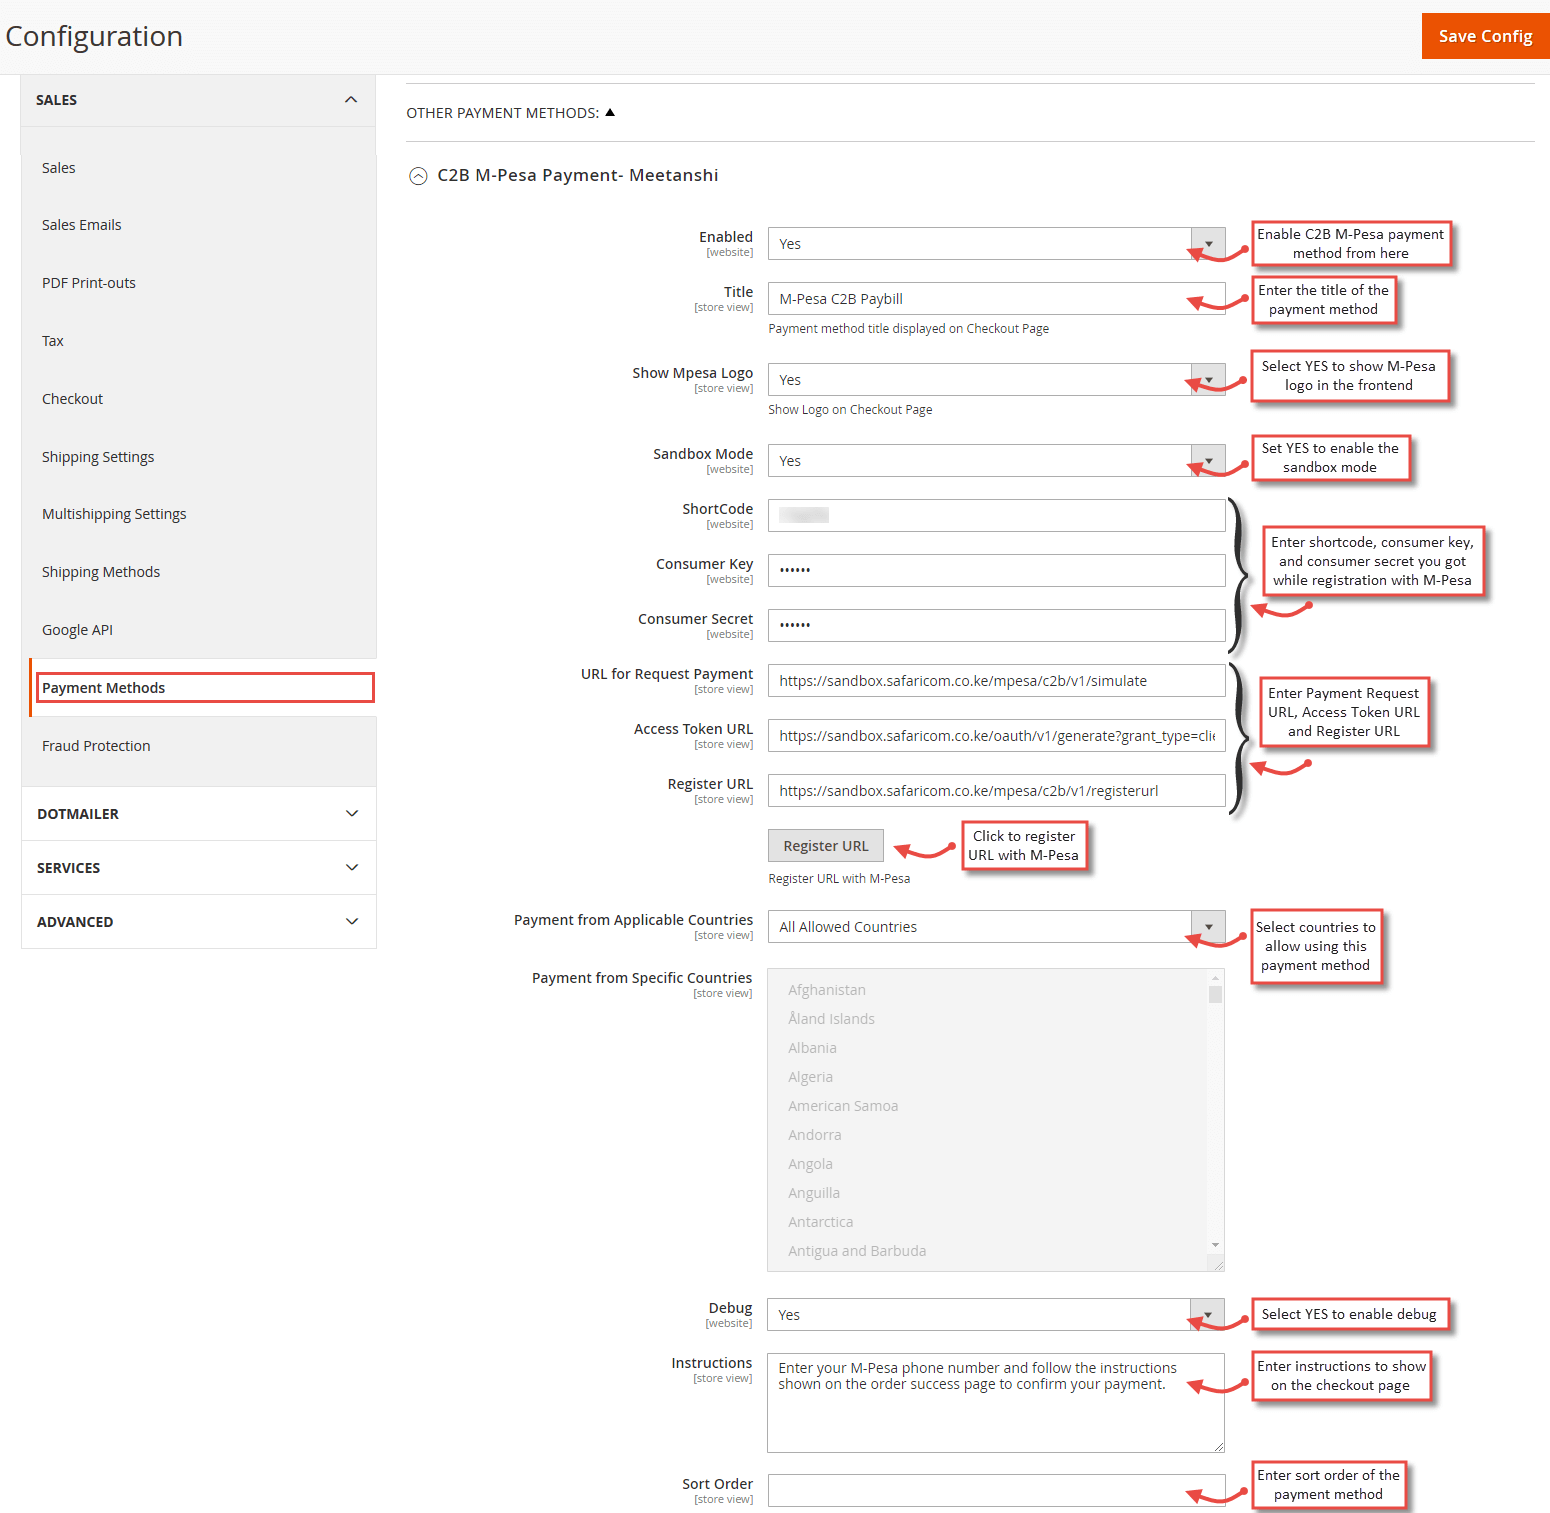The width and height of the screenshot is (1550, 1513).
Task: Focus the Consumer Secret field
Action: click(x=996, y=626)
